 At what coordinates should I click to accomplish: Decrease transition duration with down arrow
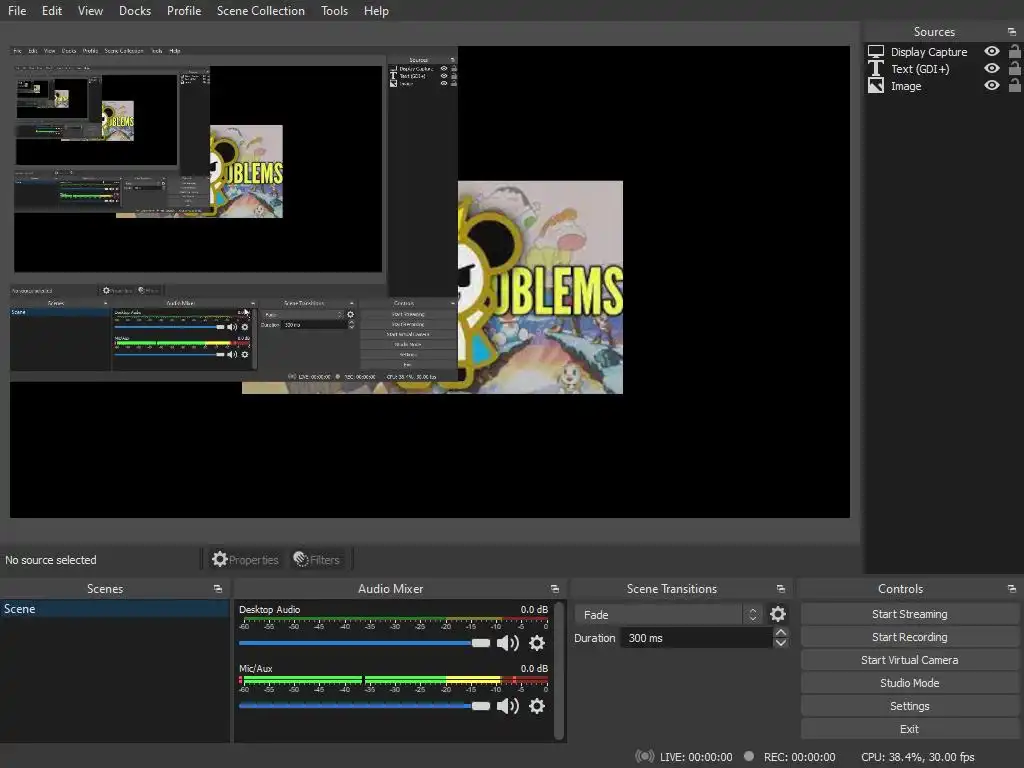(x=780, y=643)
